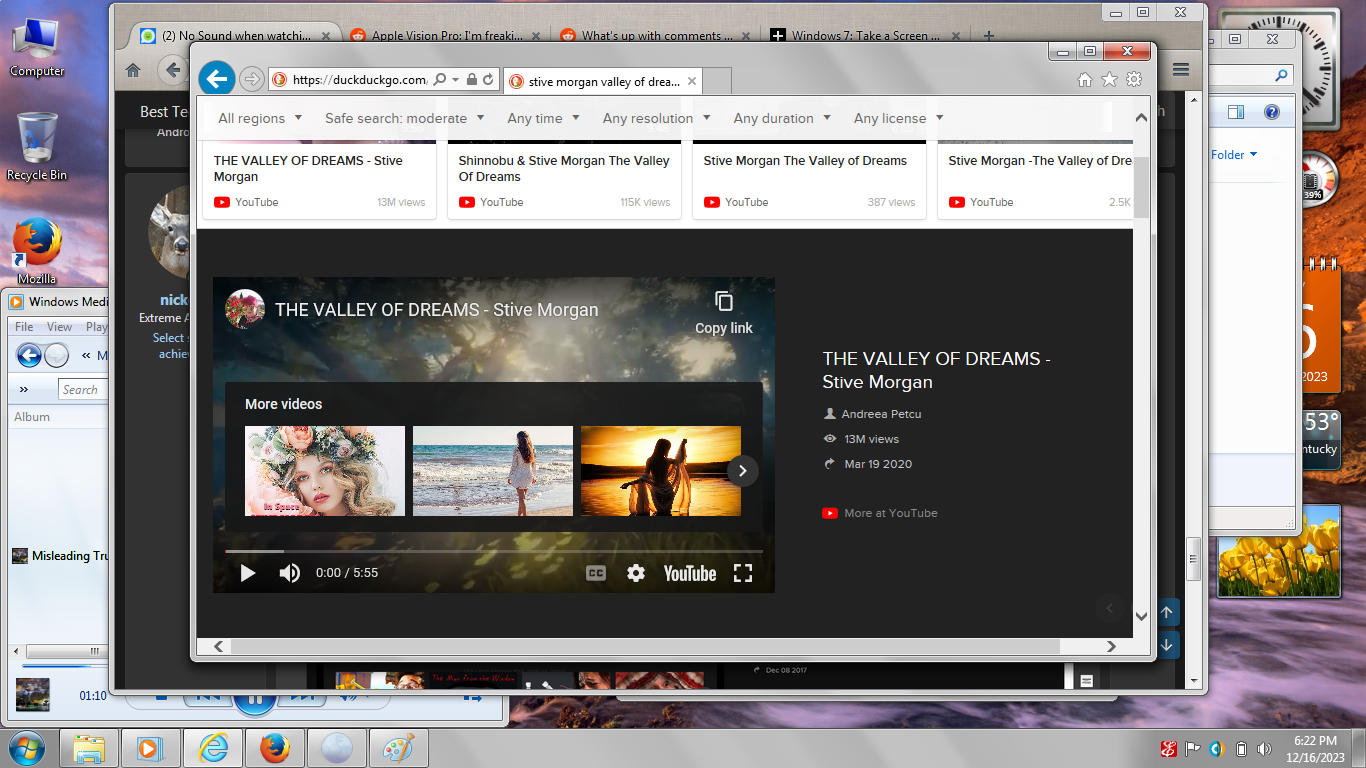Go back in Internet Explorer
Image resolution: width=1366 pixels, height=768 pixels.
tap(216, 79)
